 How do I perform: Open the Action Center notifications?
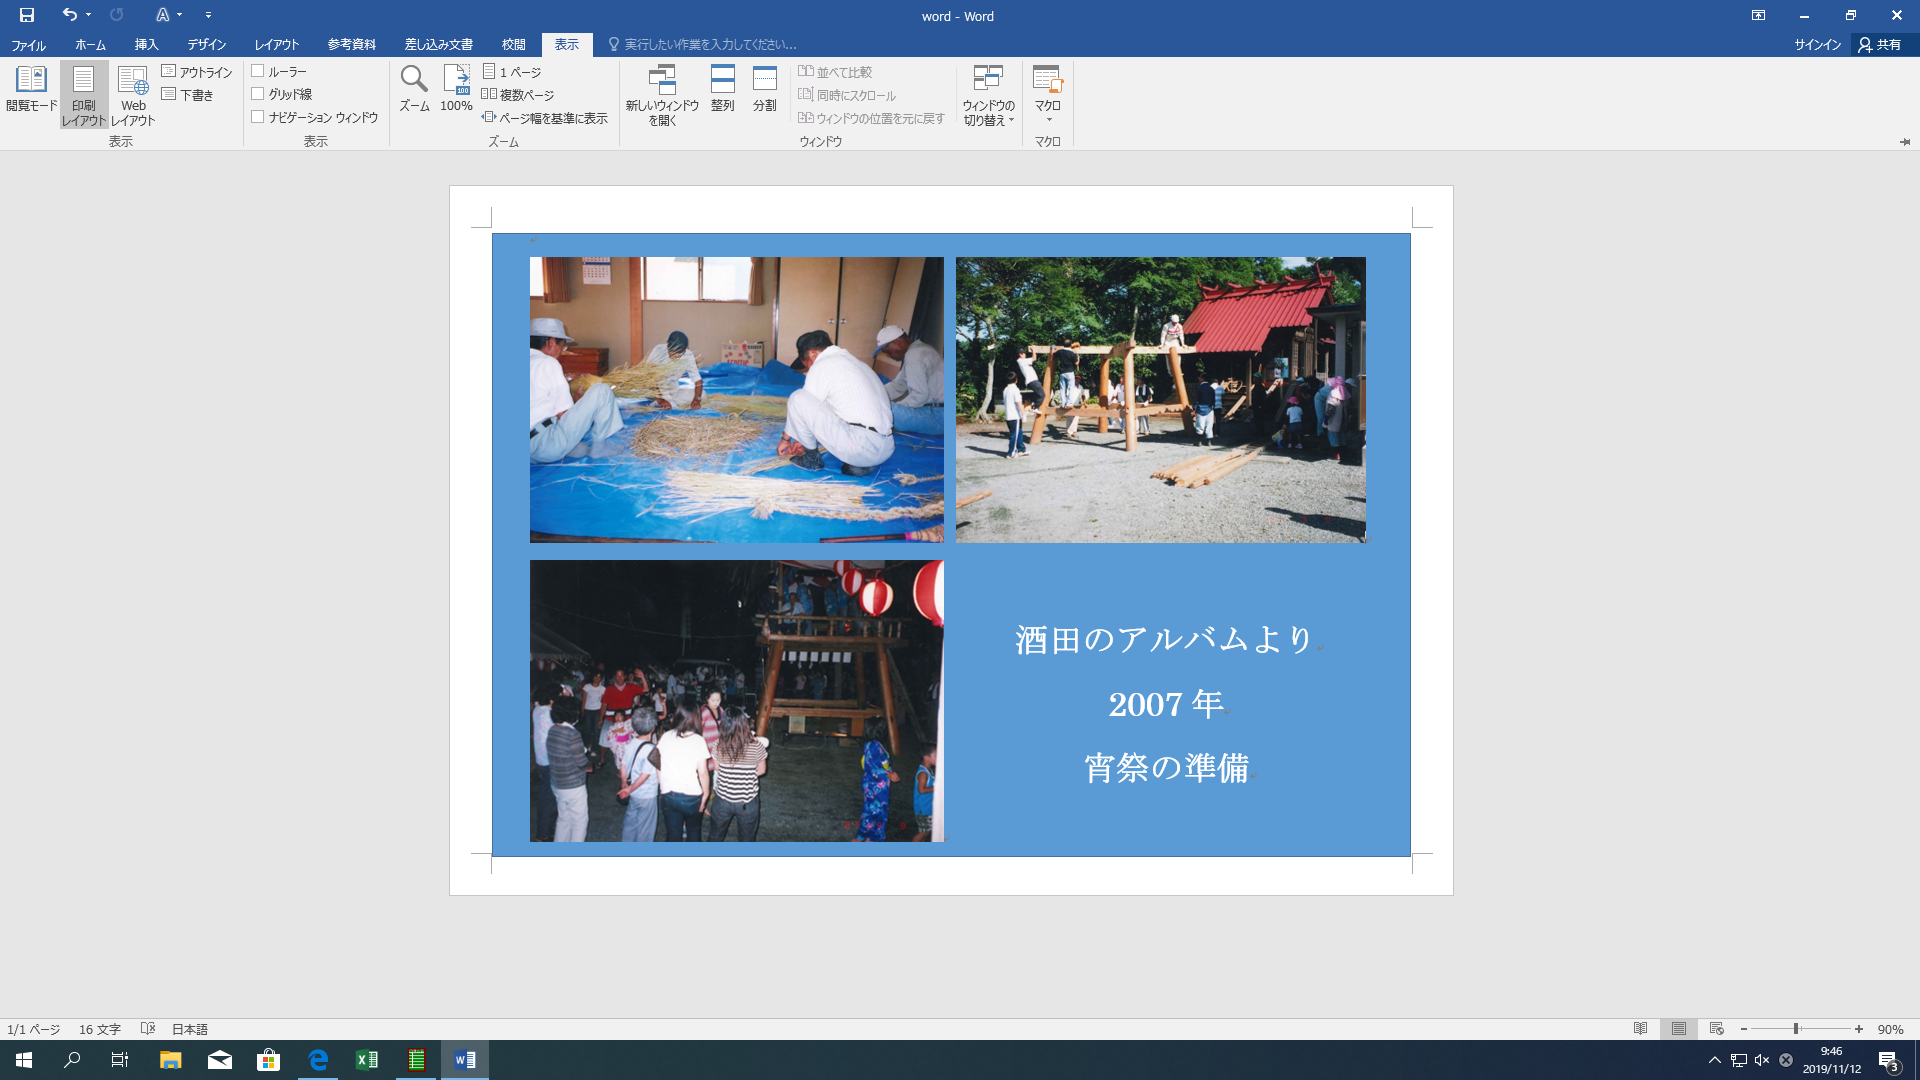click(x=1888, y=1060)
